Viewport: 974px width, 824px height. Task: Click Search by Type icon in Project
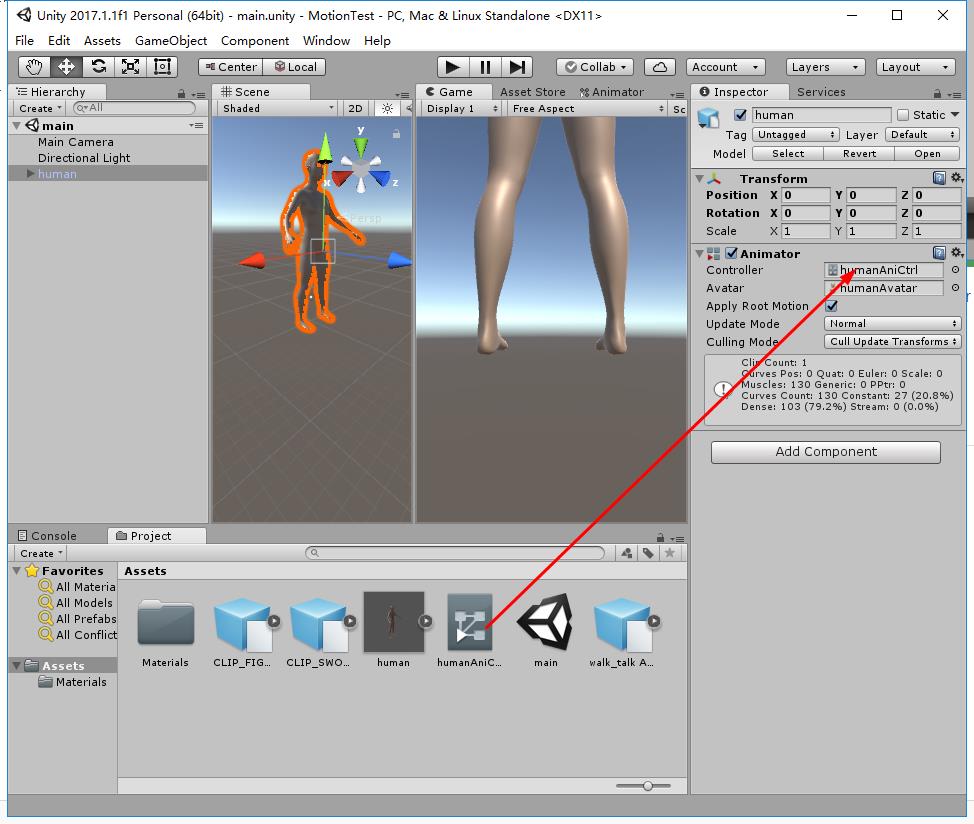tap(627, 553)
